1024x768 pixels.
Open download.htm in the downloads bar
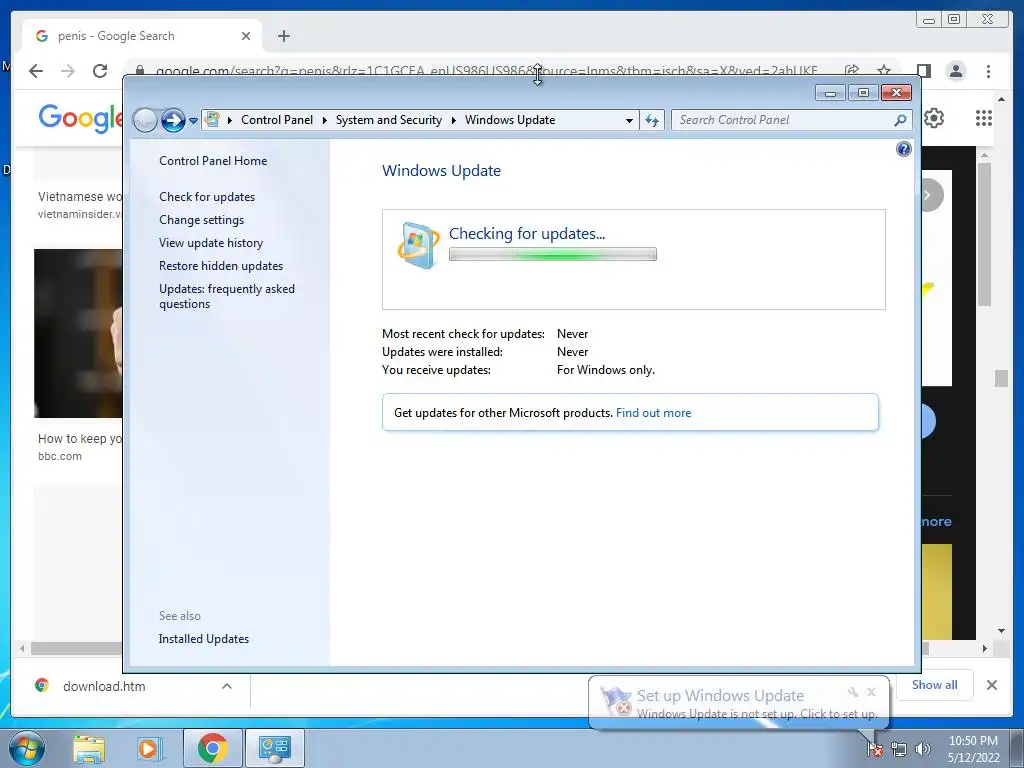tap(104, 686)
